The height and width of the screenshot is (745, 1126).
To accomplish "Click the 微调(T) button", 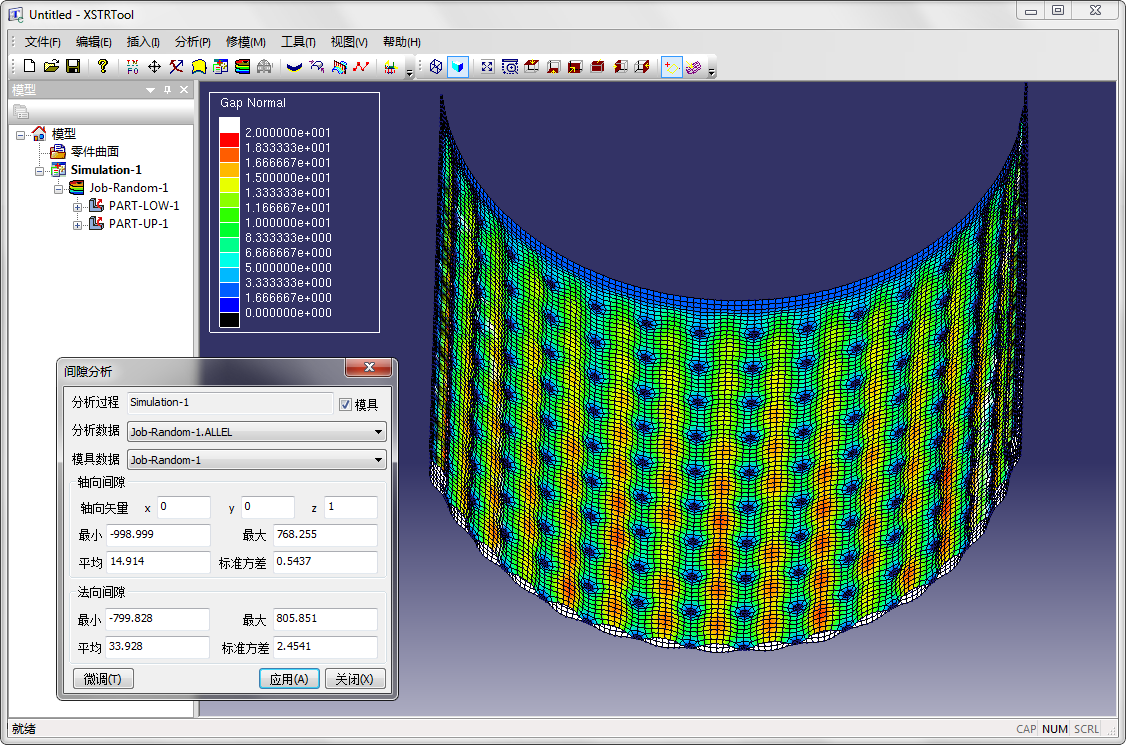I will [x=103, y=679].
